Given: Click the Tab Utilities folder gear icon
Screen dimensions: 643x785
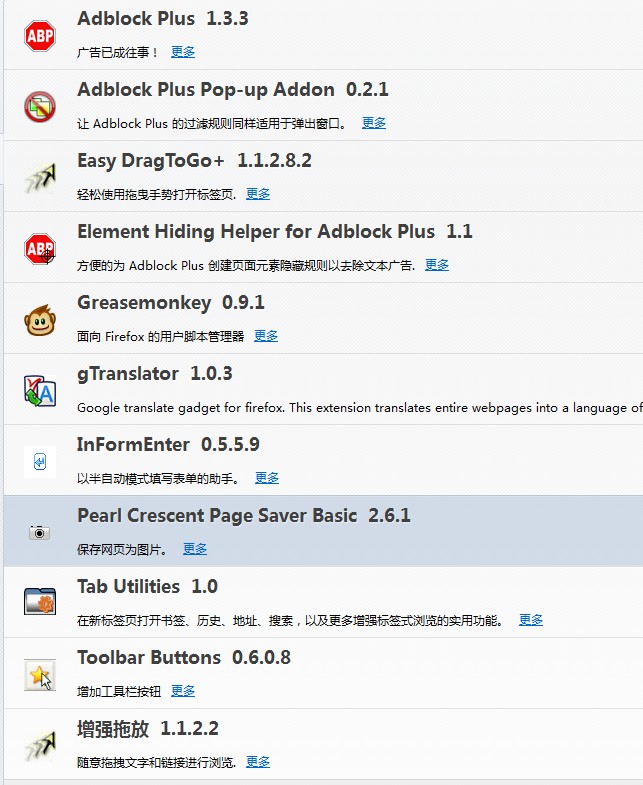Looking at the screenshot, I should (40, 601).
